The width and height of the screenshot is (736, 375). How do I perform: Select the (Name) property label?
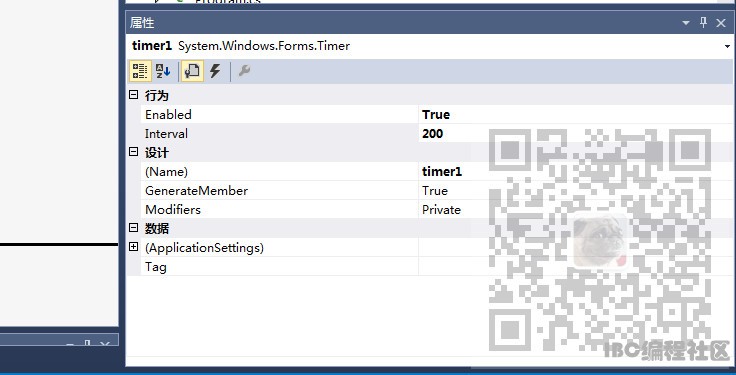(x=166, y=172)
